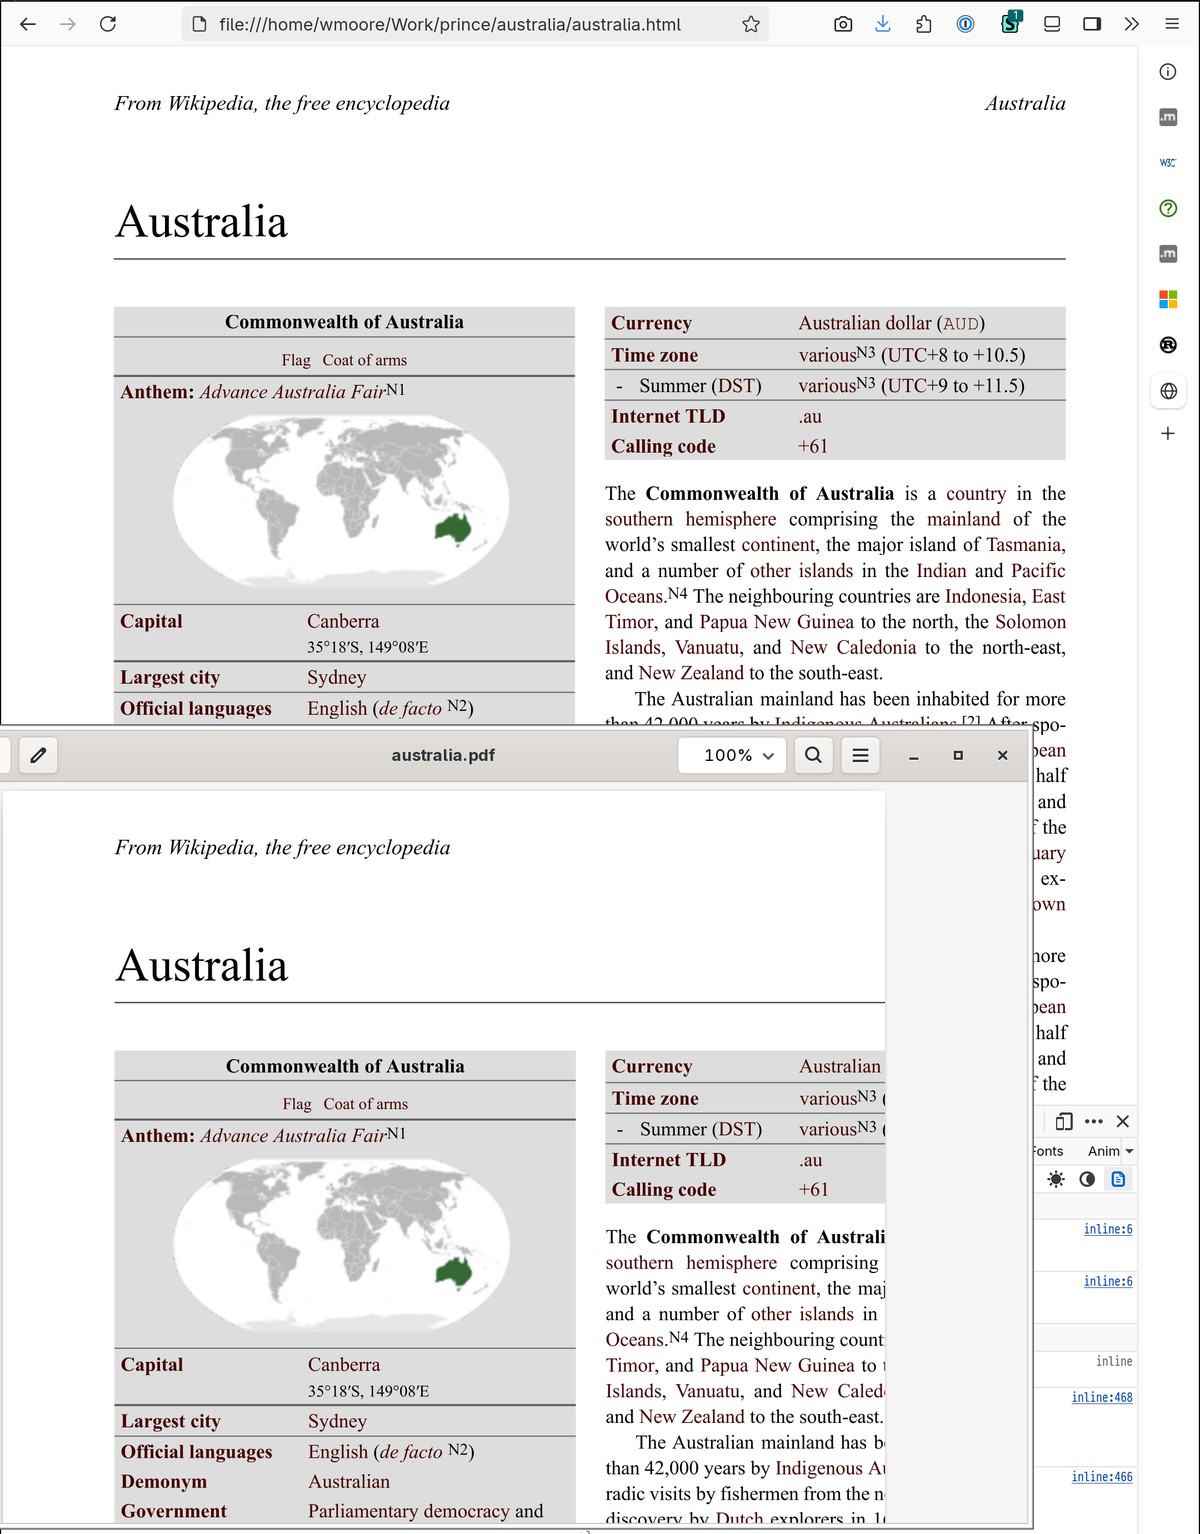Open the inline:466 source link

[x=1102, y=1476]
